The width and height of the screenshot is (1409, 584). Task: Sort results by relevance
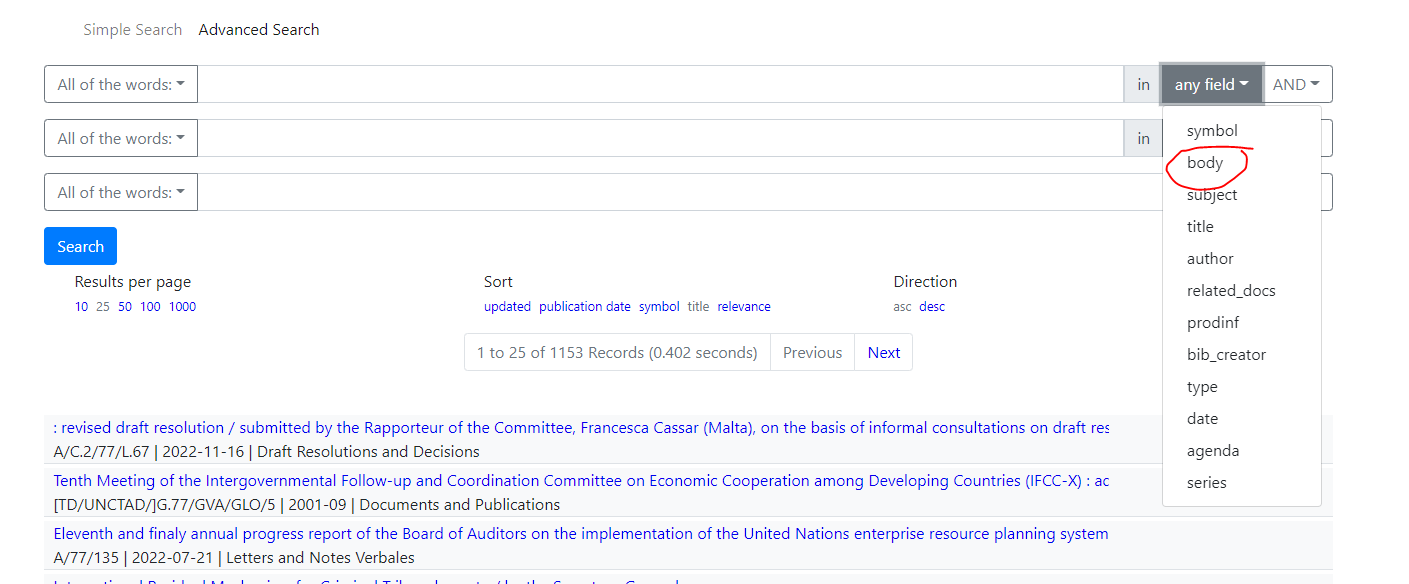[x=744, y=306]
